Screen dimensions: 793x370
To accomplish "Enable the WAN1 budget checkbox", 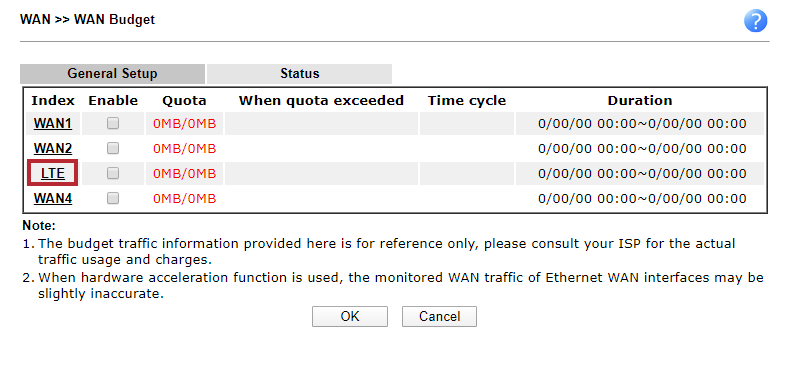I will point(113,123).
